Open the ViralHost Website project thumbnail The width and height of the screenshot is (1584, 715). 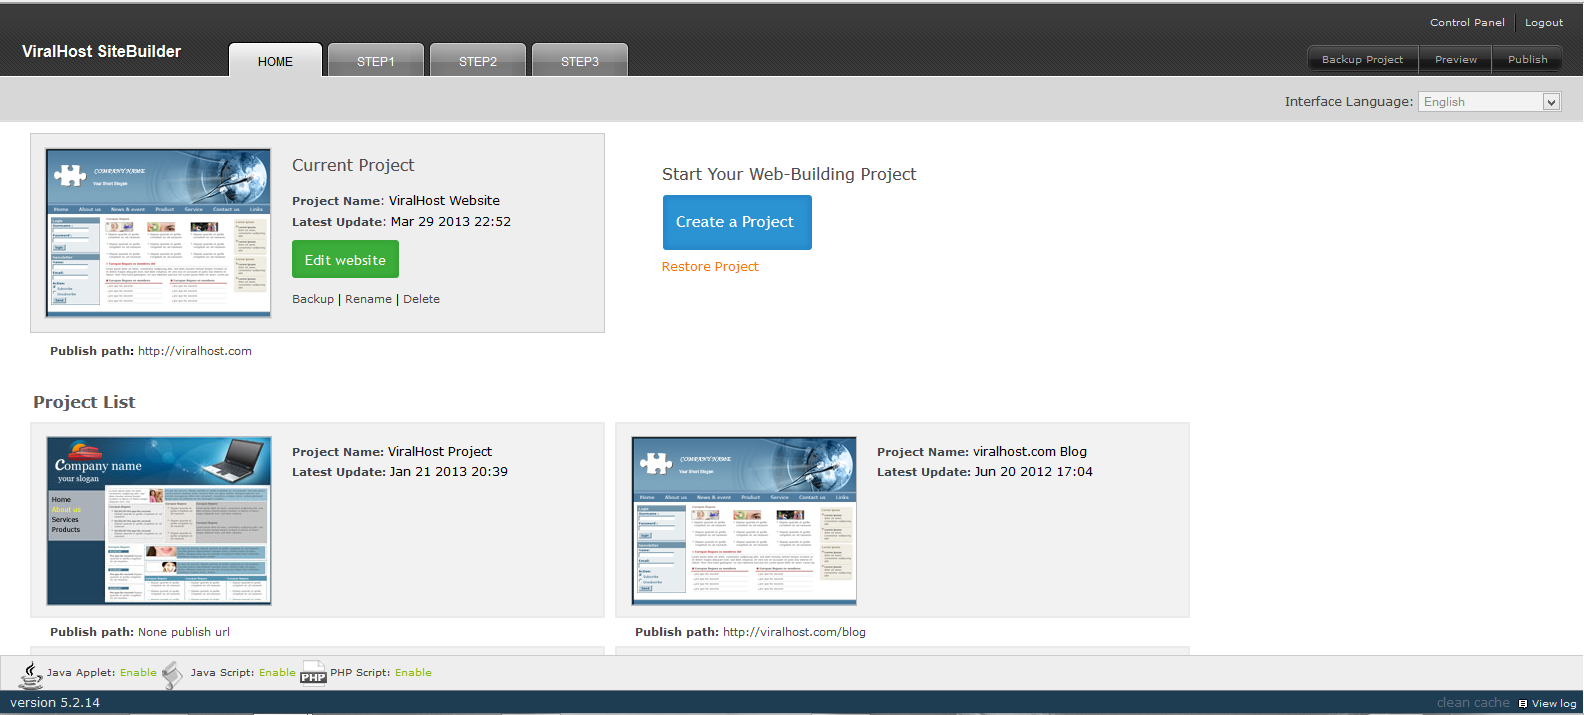[158, 233]
